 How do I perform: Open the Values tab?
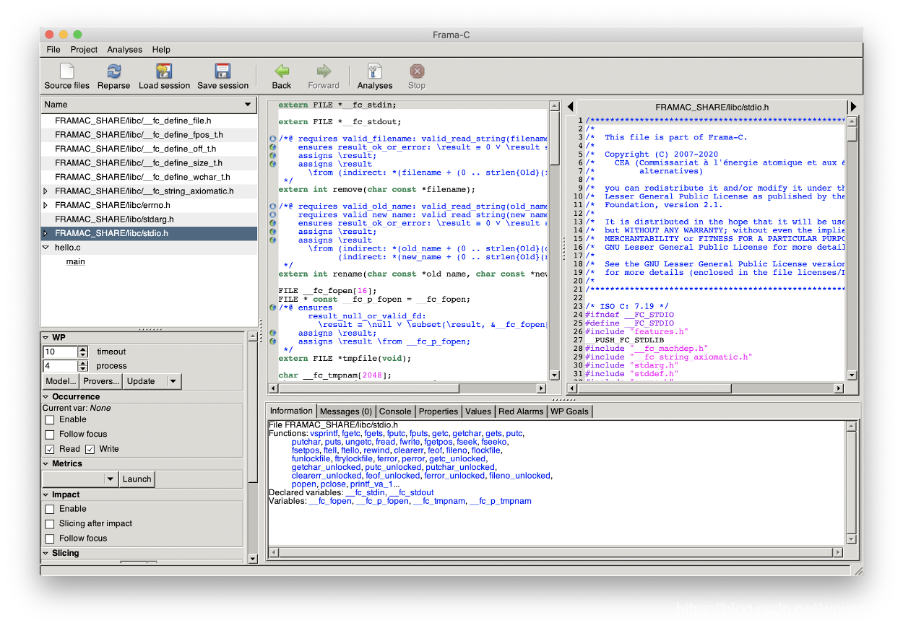478,411
